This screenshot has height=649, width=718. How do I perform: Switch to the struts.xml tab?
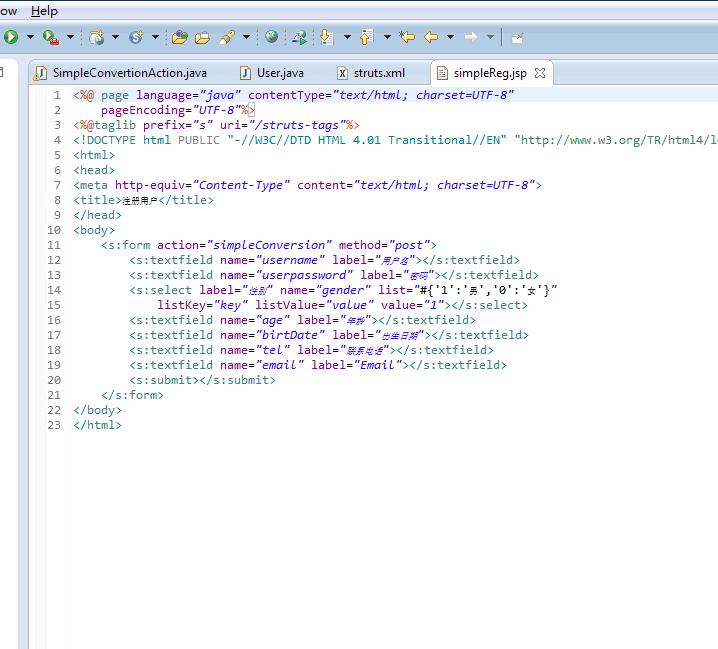pos(371,73)
